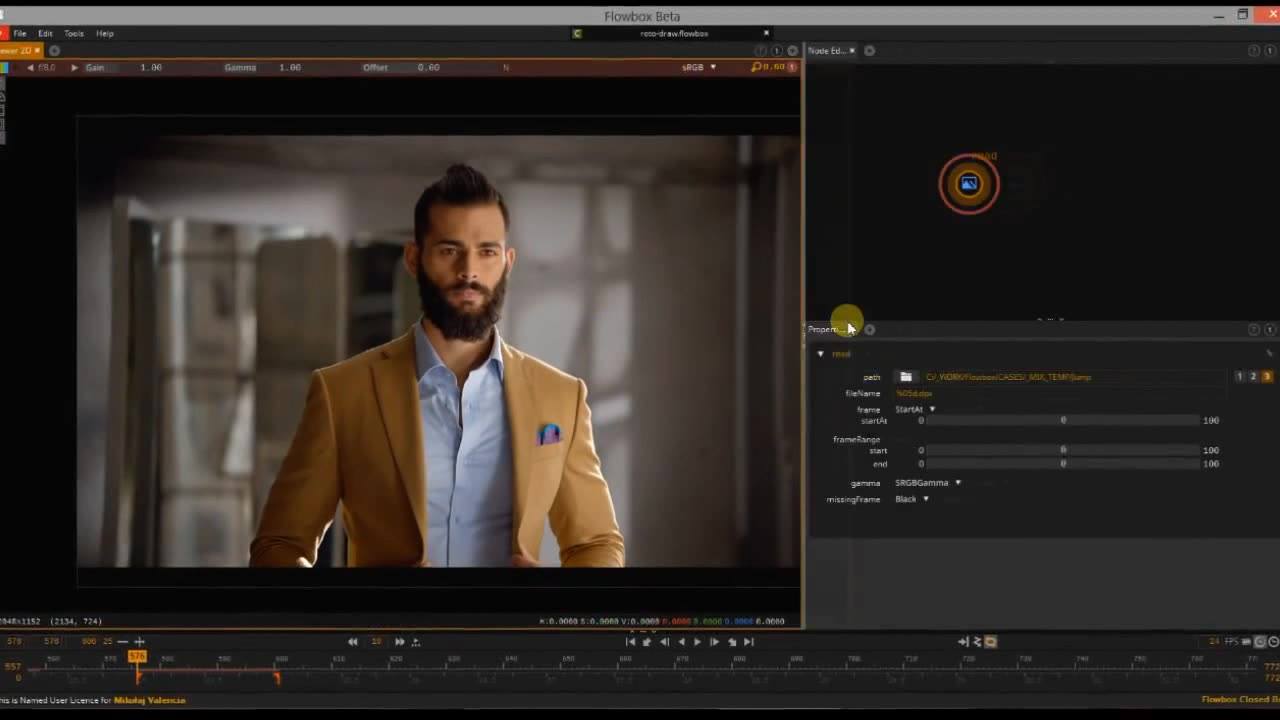Open the Edit menu

pyautogui.click(x=45, y=34)
